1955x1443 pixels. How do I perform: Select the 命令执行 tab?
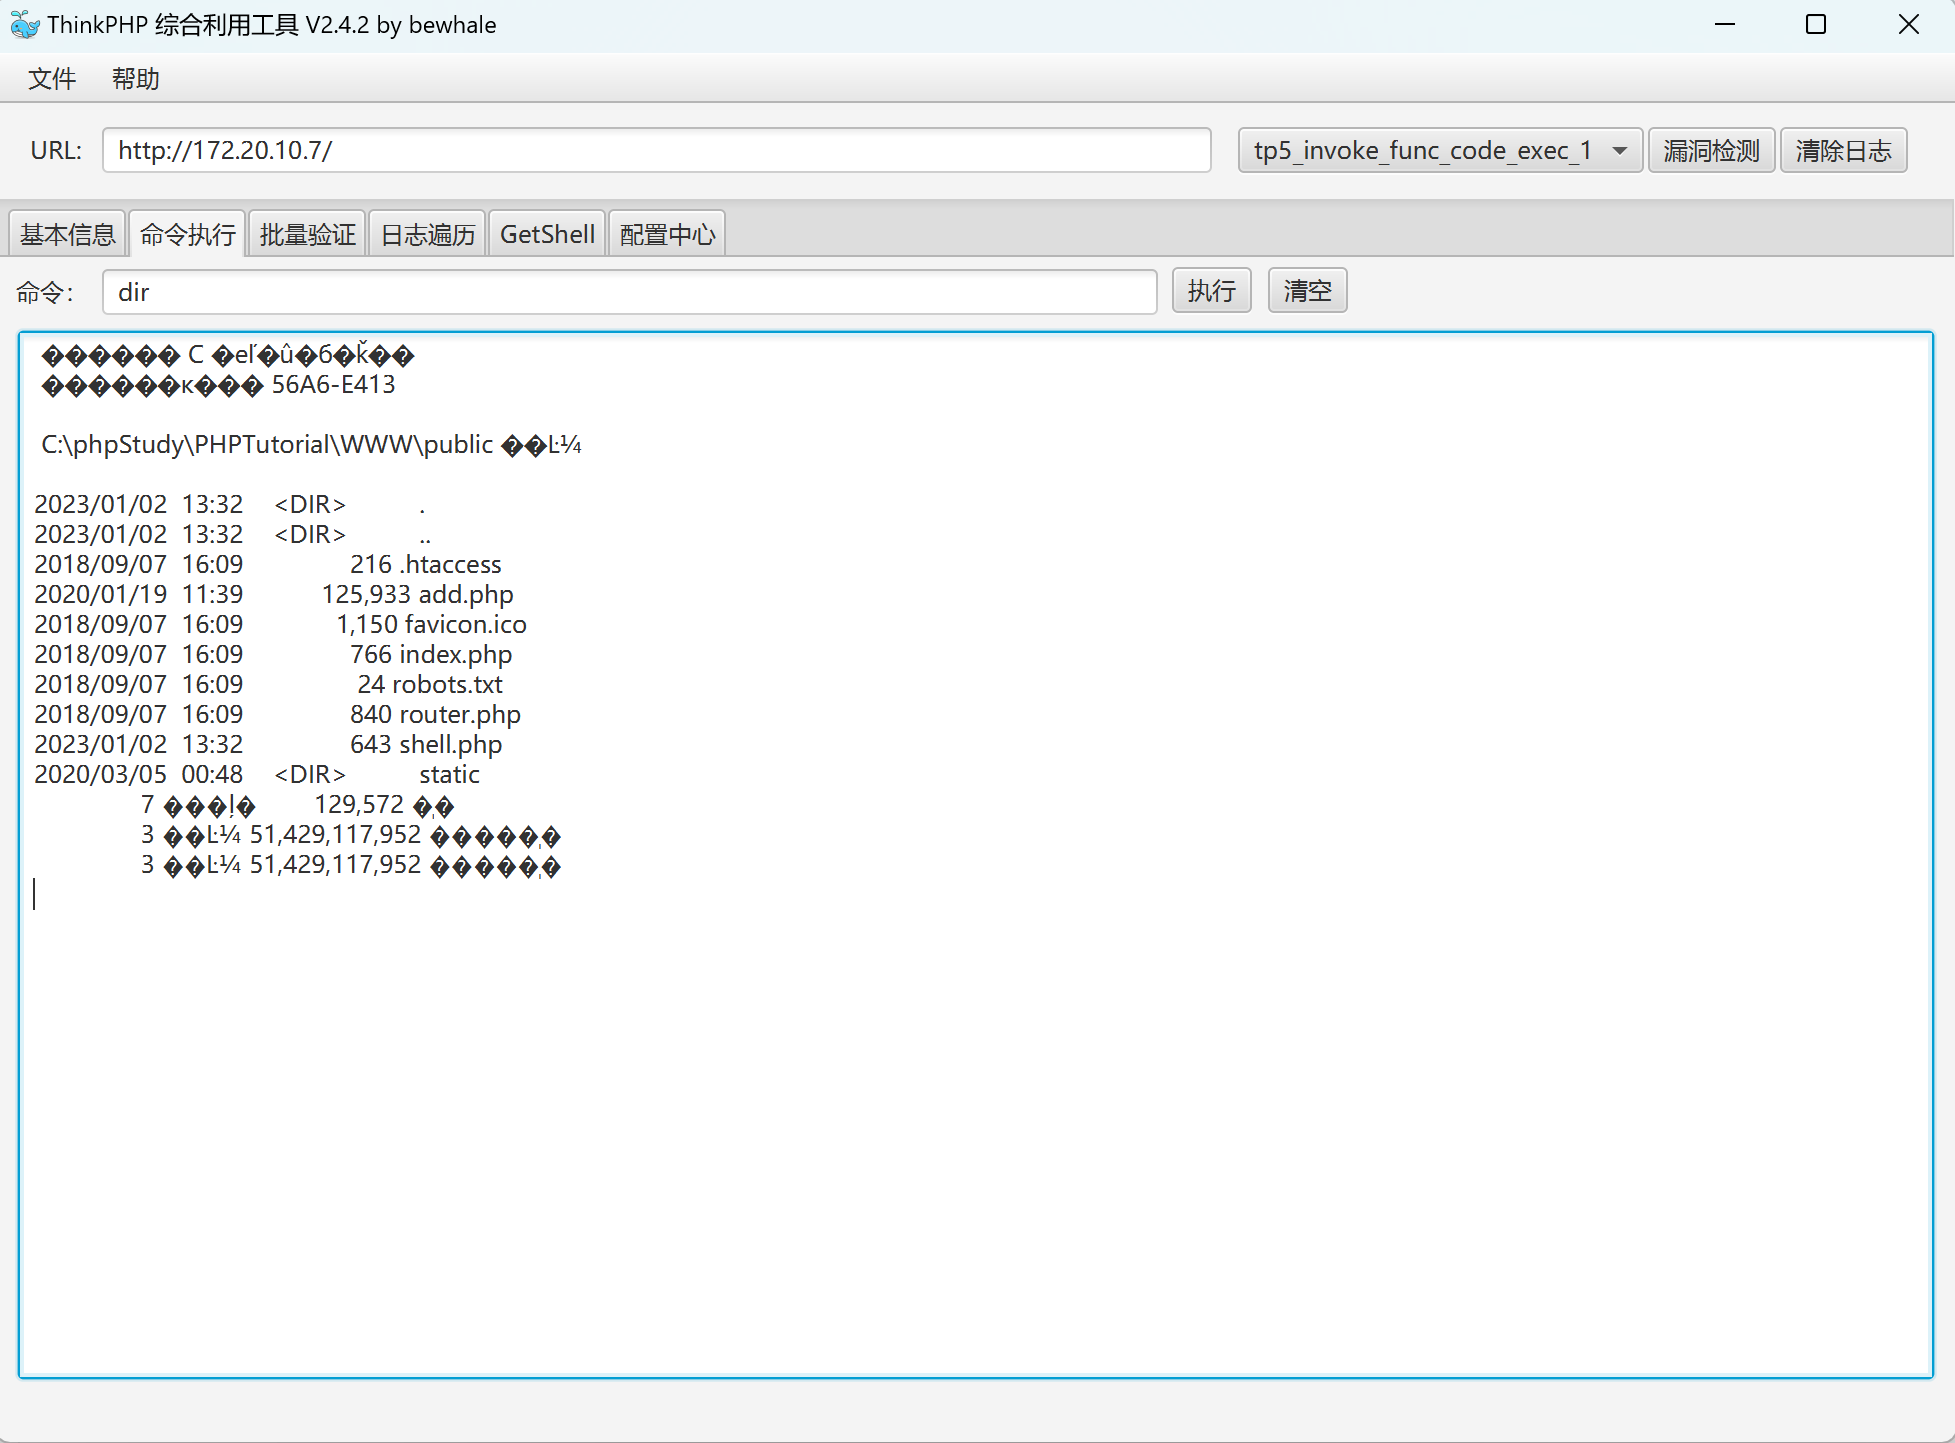tap(188, 235)
